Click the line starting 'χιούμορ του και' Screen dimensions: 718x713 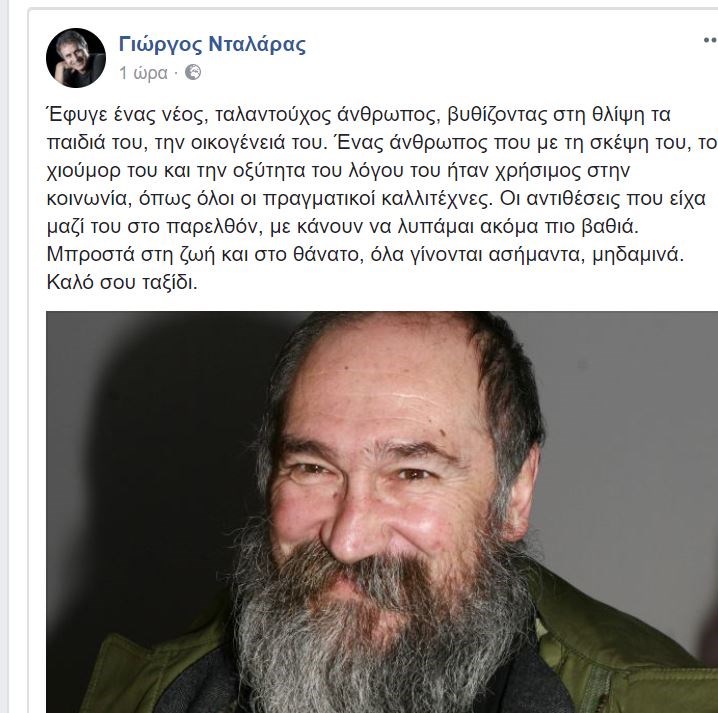coord(338,171)
